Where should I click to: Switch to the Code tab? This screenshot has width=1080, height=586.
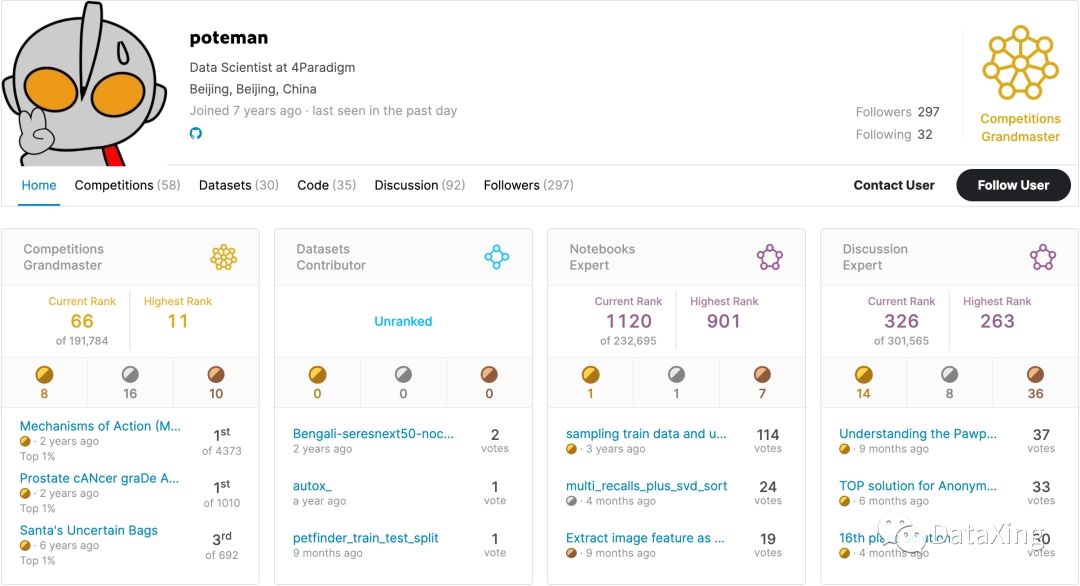pos(326,185)
